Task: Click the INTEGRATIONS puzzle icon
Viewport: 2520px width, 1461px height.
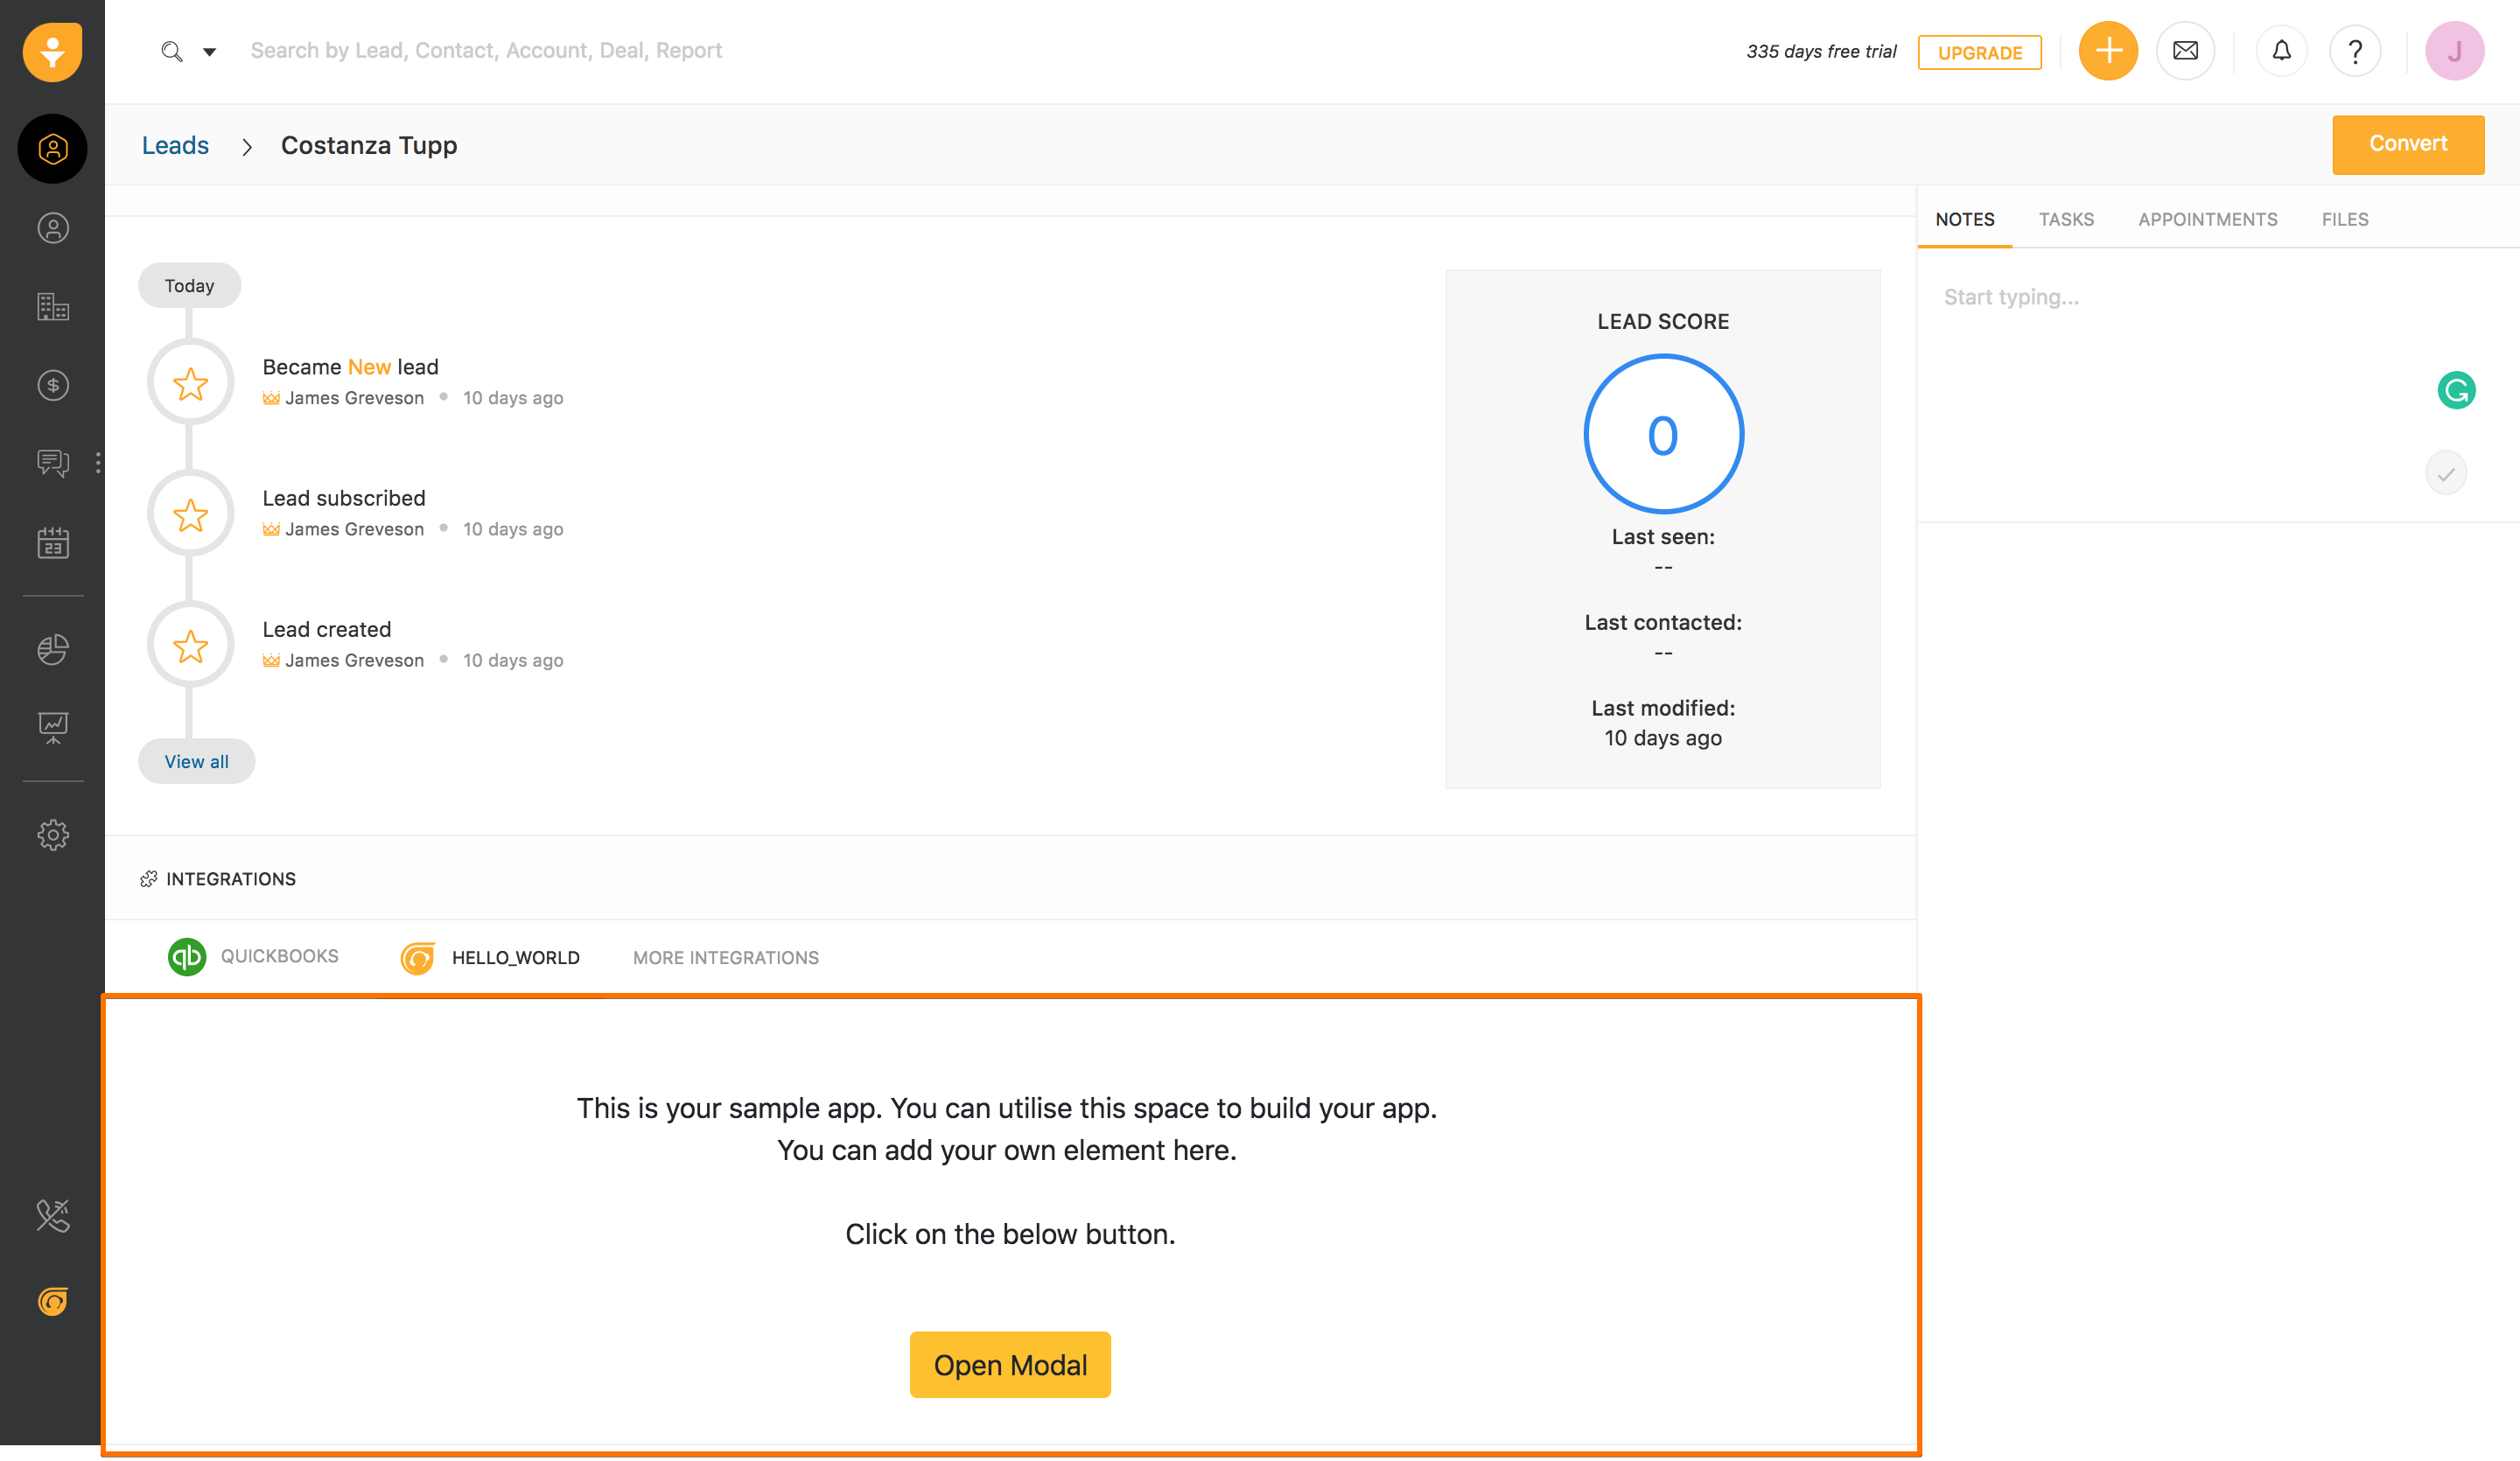Action: [149, 878]
